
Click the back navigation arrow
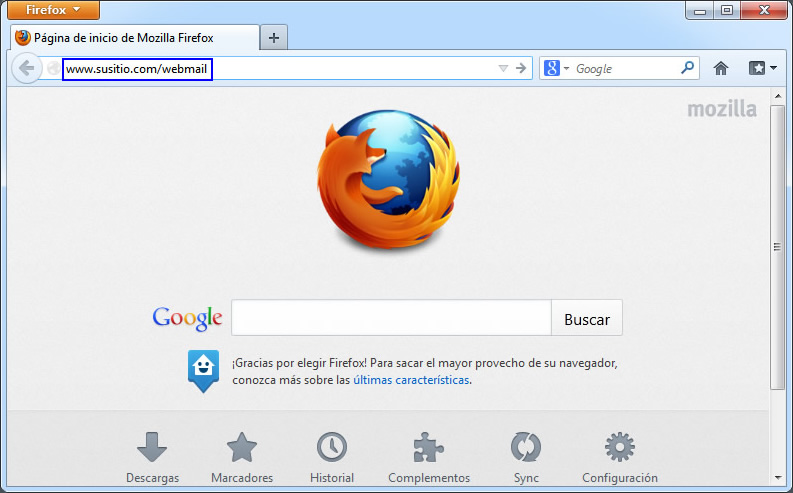[26, 69]
